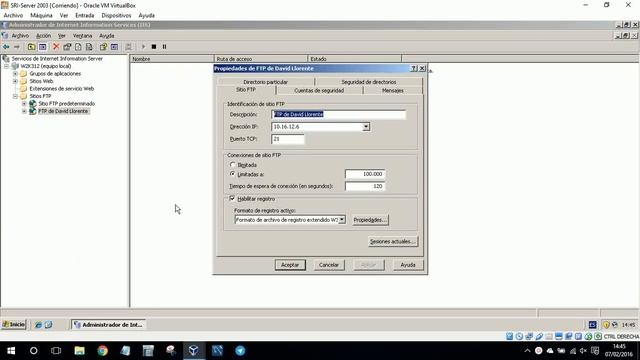Click the Stop square button in toolbar

coord(154,47)
